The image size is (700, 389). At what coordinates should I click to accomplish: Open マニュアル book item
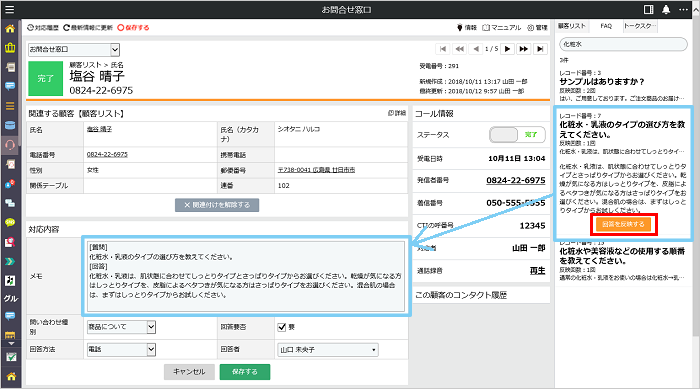(x=501, y=28)
